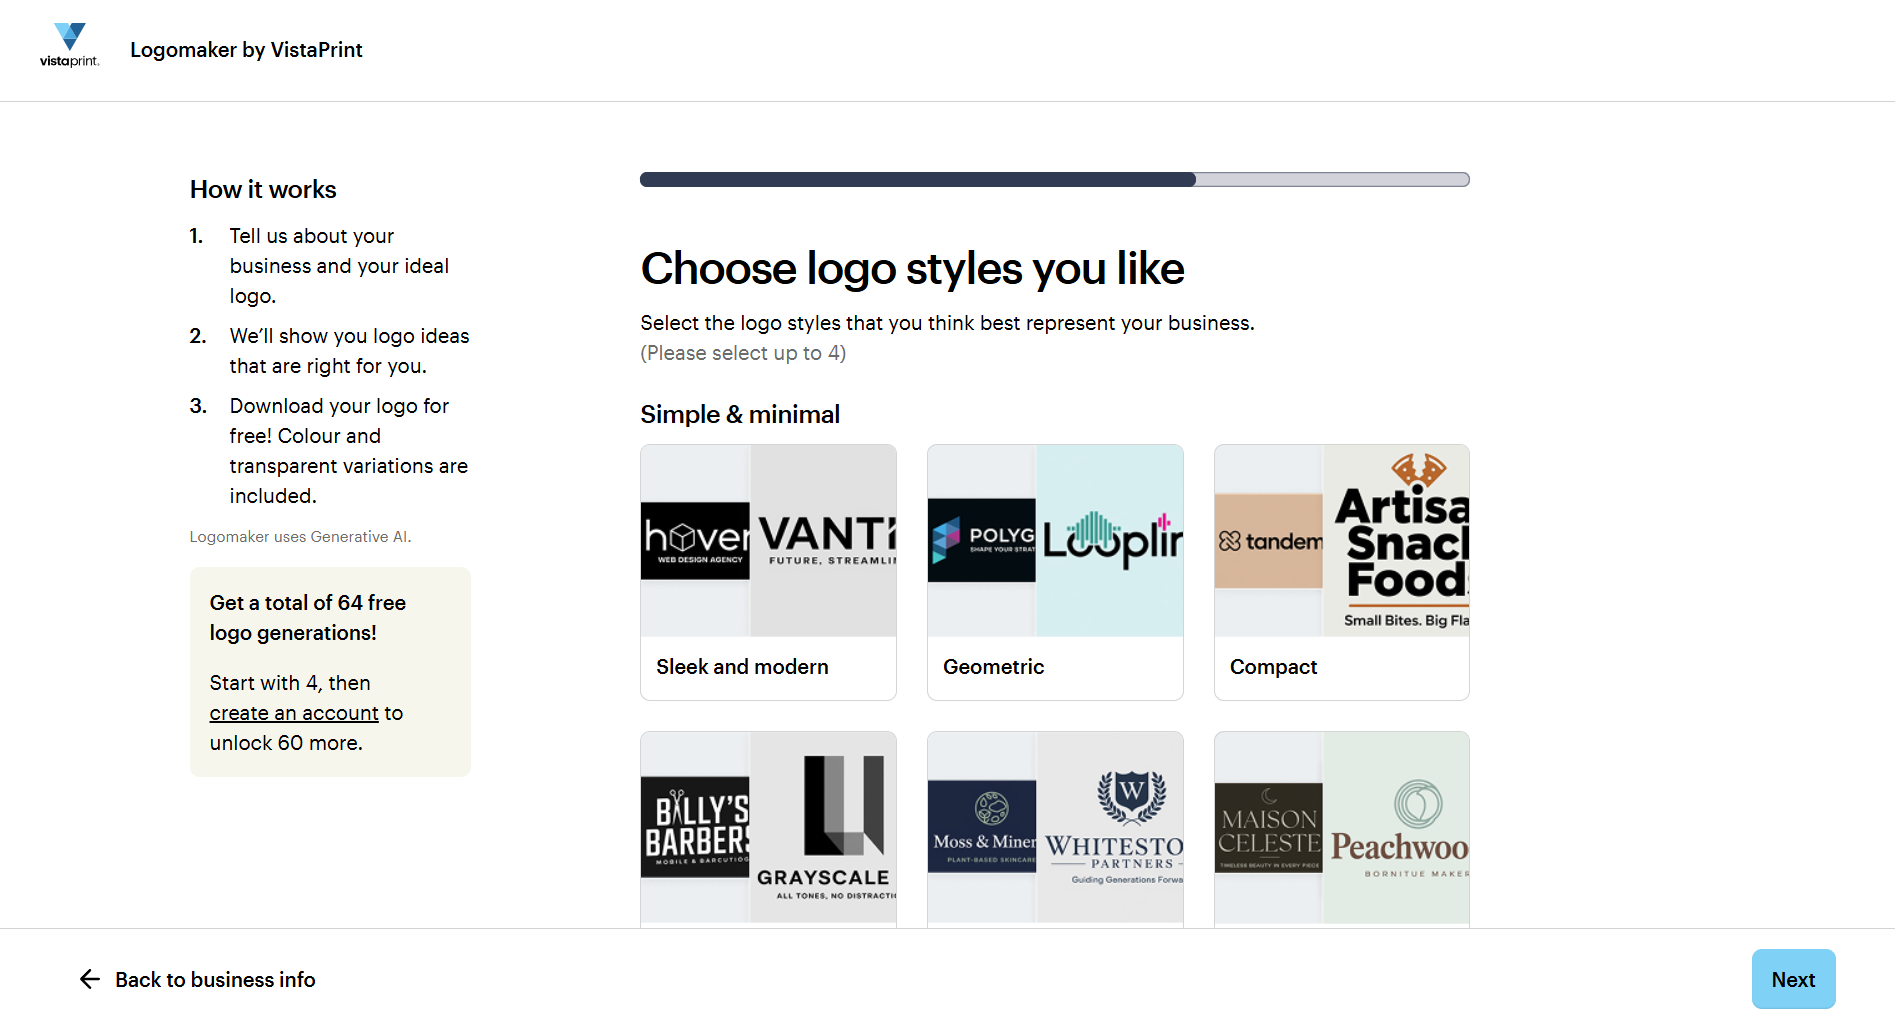1895x1025 pixels.
Task: Click Back to business info
Action: tap(214, 979)
